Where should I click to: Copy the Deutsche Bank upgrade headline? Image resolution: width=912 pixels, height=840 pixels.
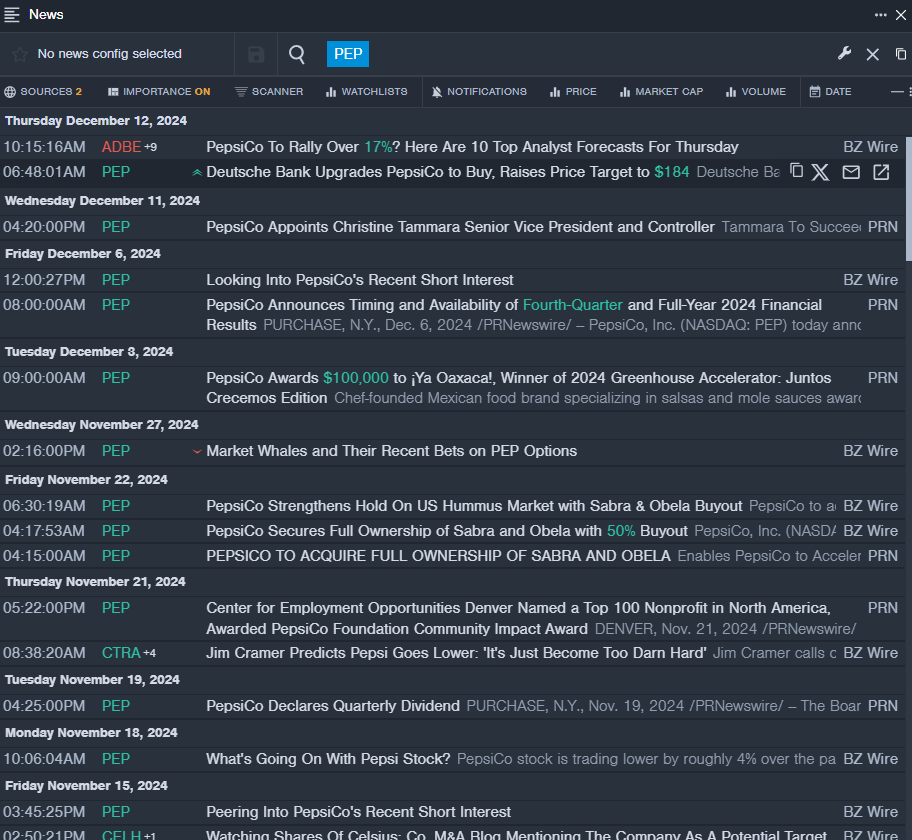point(797,172)
